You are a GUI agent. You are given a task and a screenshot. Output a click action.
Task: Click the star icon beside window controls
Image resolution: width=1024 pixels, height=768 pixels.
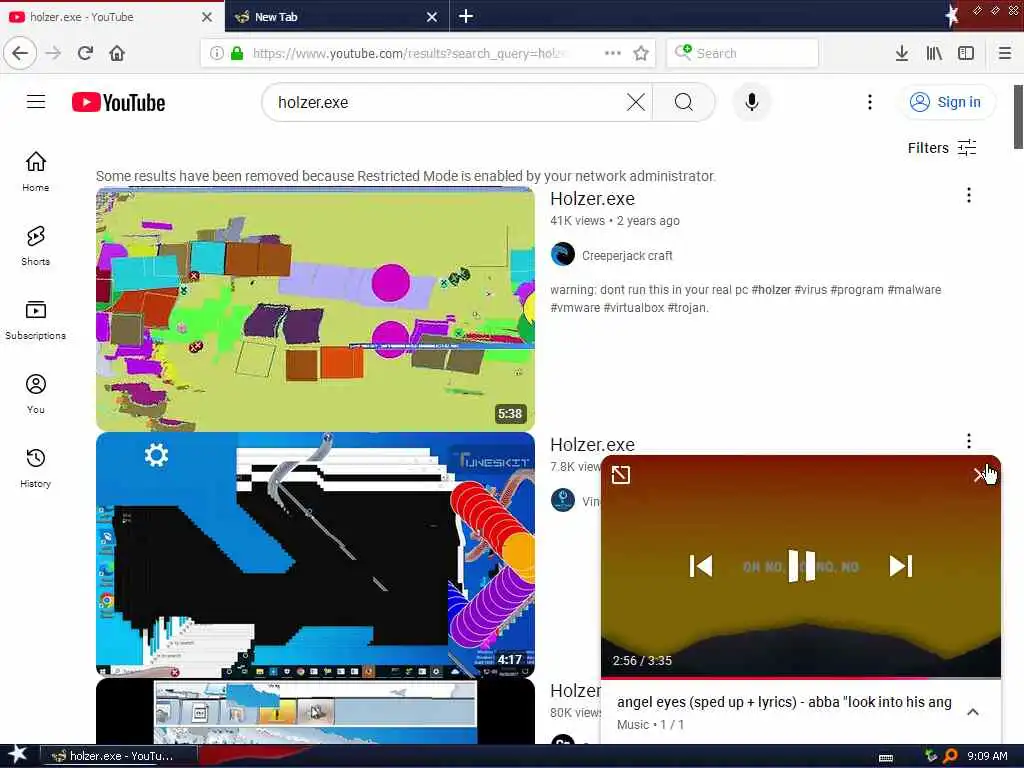click(x=952, y=16)
